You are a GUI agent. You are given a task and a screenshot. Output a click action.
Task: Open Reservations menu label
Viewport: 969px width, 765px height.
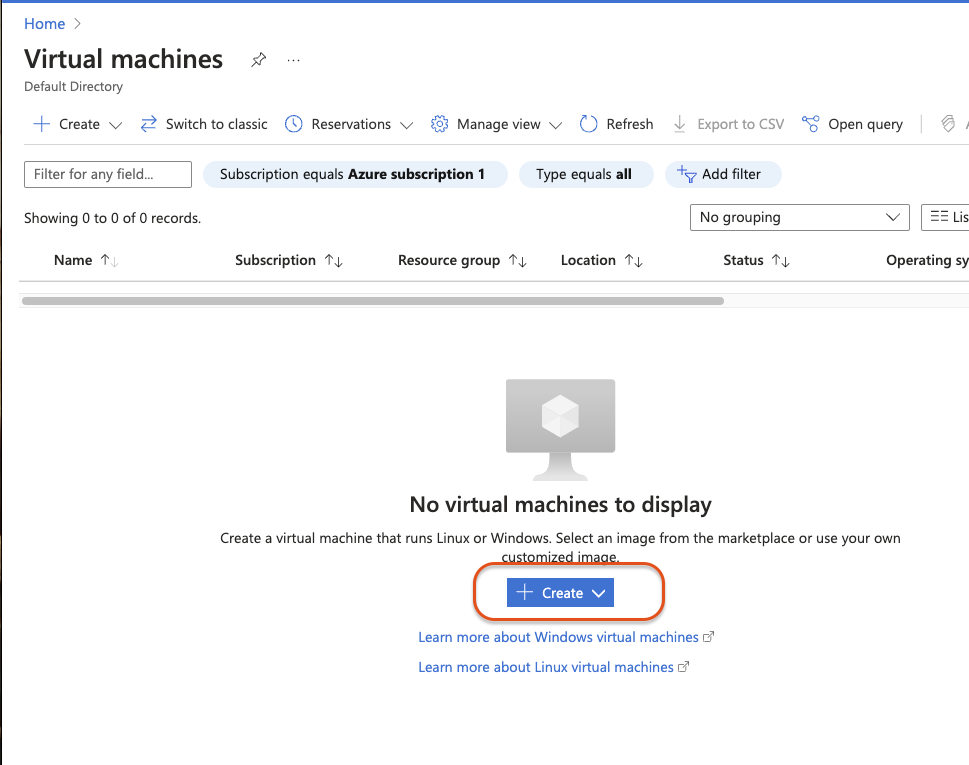tap(351, 124)
